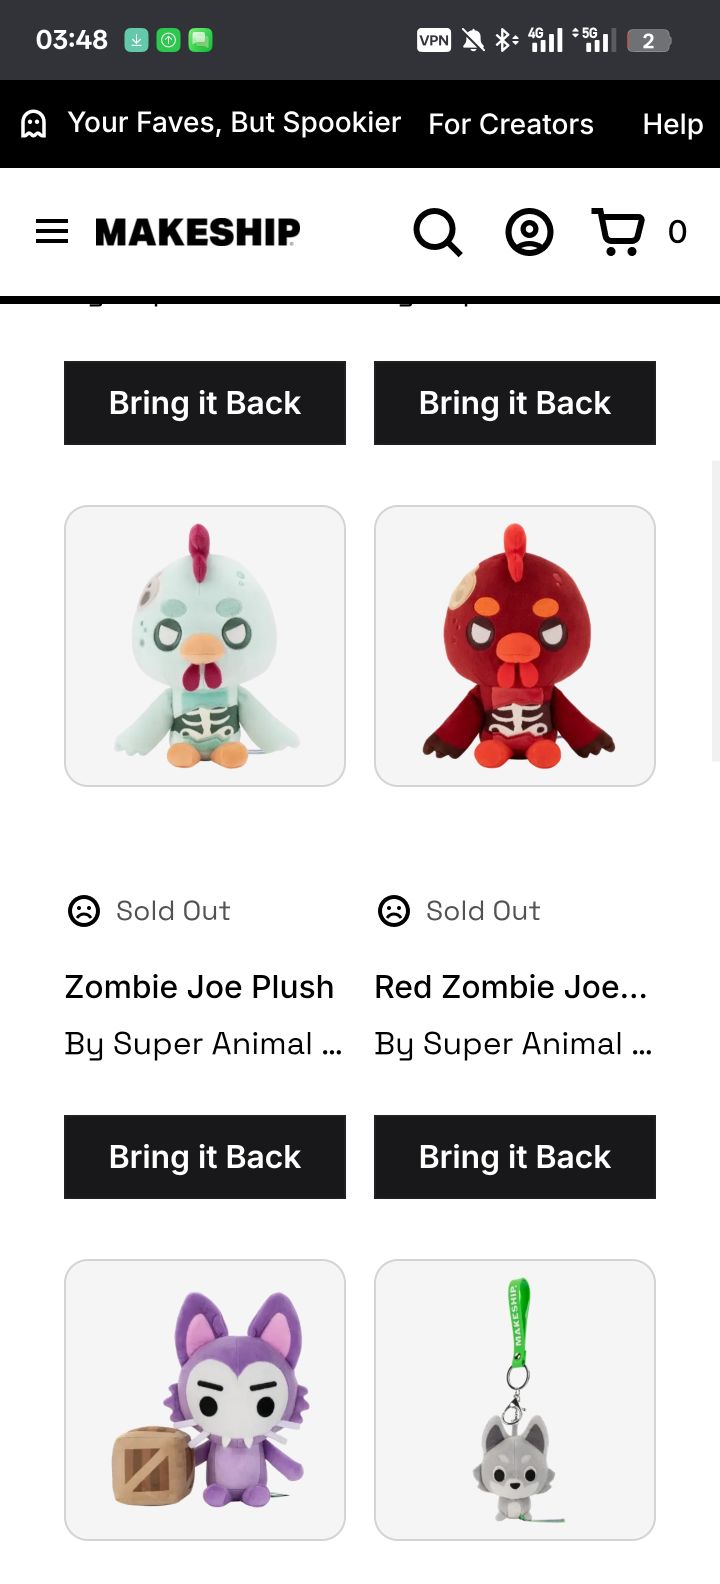Open the account profile icon

(x=529, y=232)
